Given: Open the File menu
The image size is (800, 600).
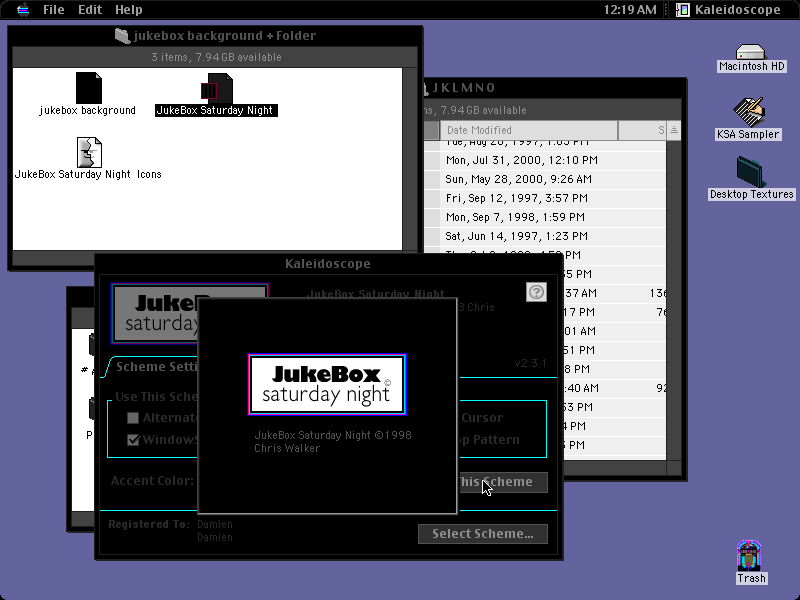Looking at the screenshot, I should [x=54, y=10].
